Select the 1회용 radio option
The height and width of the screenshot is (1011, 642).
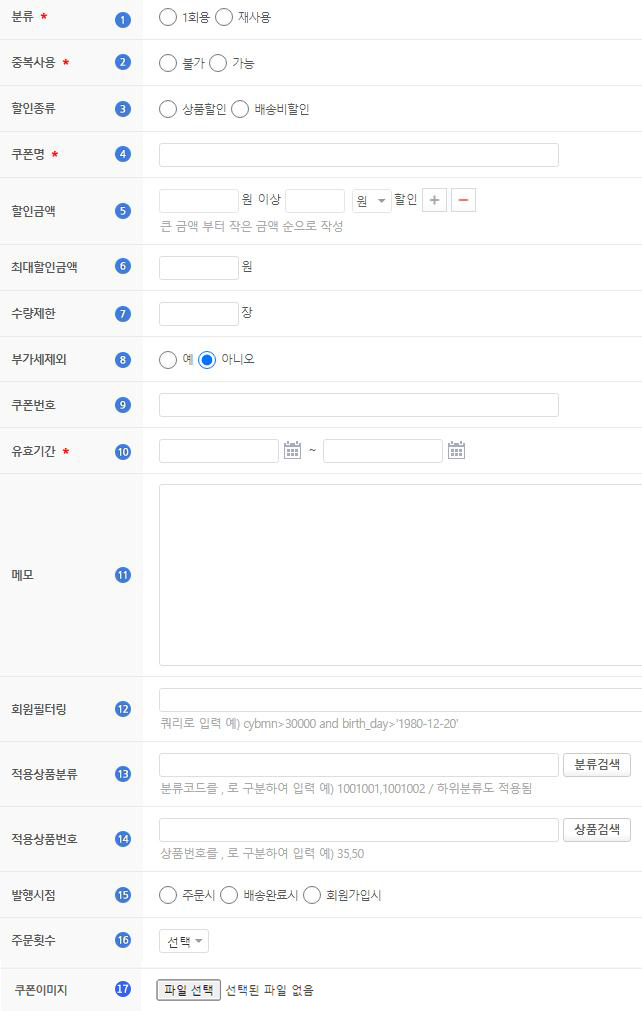168,18
